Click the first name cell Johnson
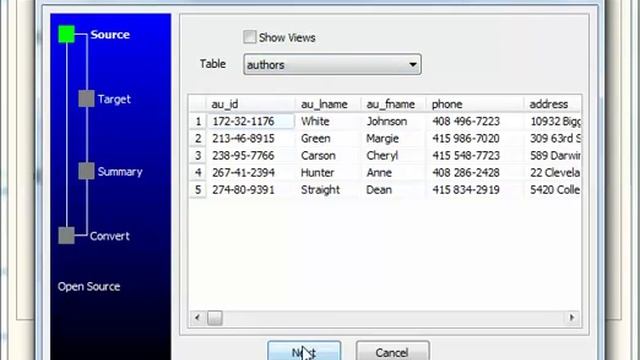640x360 pixels. coord(393,121)
